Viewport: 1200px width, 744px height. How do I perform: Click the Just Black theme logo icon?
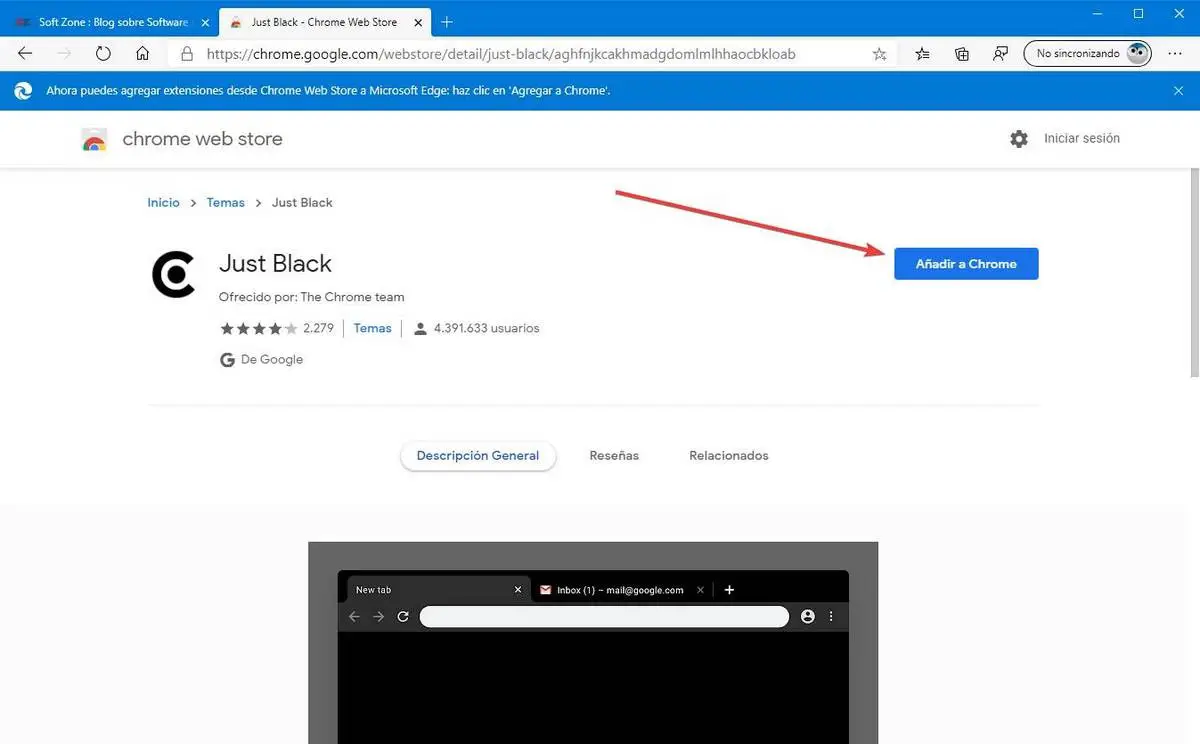pos(173,274)
